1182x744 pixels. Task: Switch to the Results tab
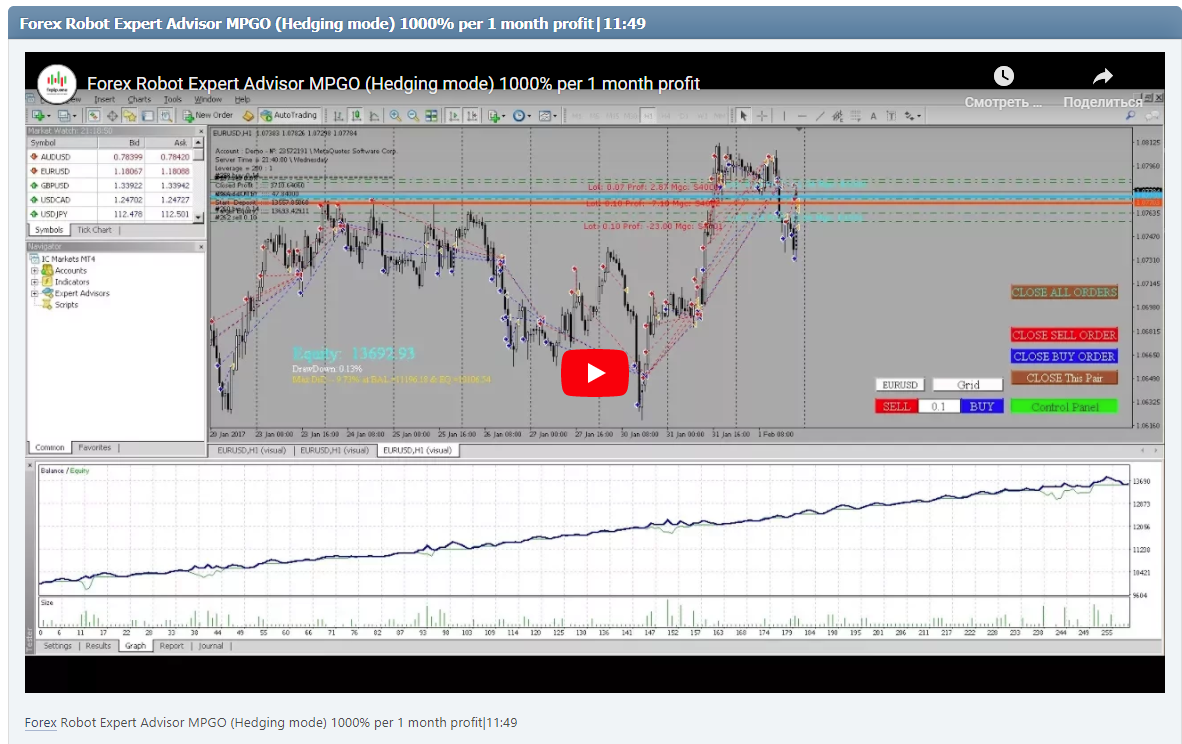pos(97,646)
